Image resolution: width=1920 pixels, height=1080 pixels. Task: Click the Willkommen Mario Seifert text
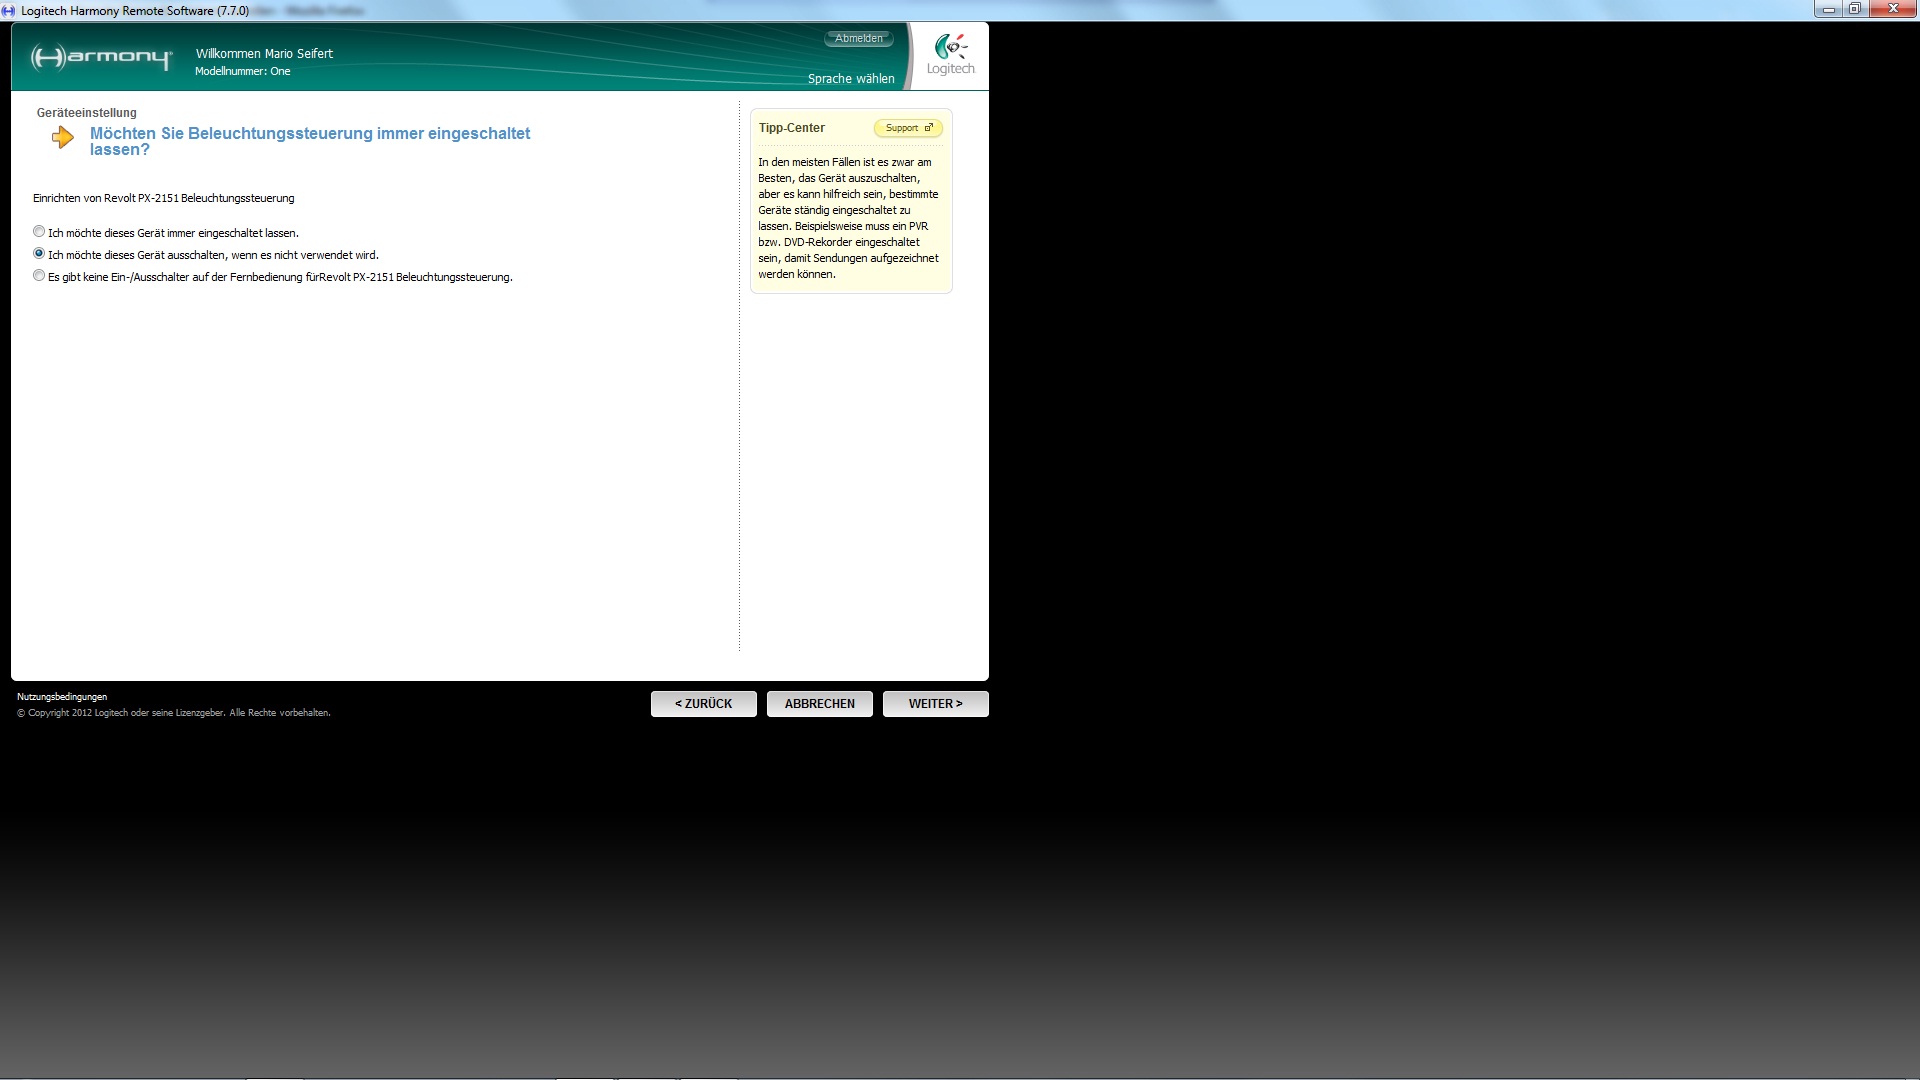point(264,54)
